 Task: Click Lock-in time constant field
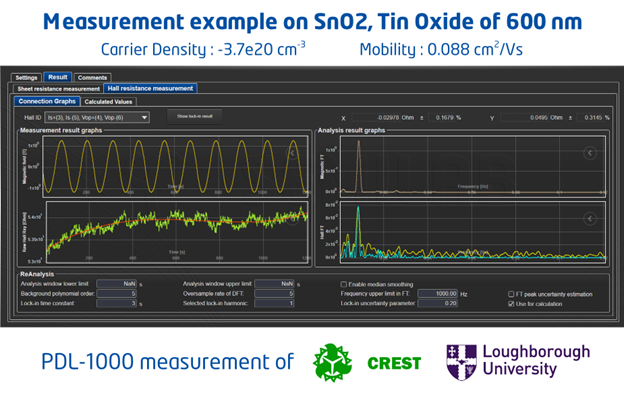click(117, 303)
